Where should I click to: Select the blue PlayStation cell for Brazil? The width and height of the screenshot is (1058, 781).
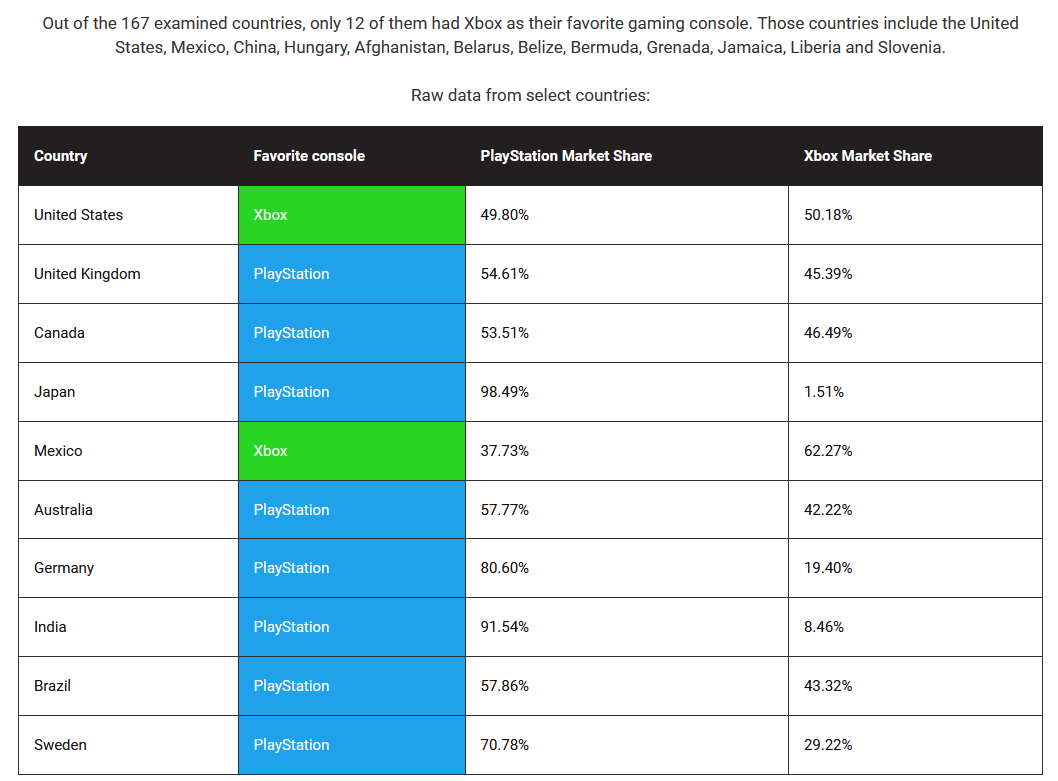(352, 686)
